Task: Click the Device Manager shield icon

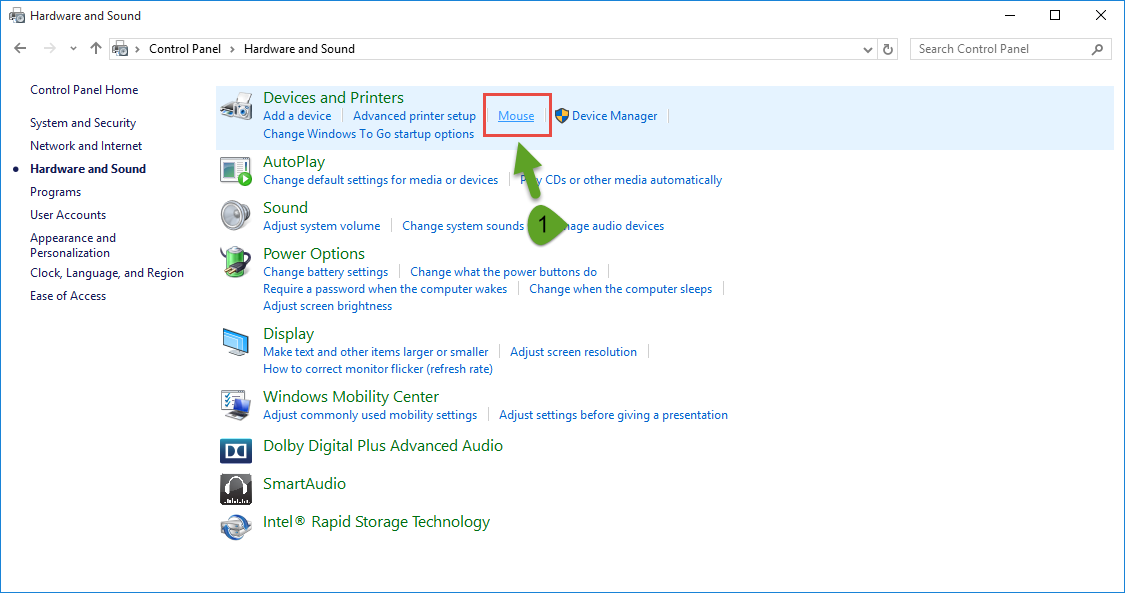Action: point(561,115)
